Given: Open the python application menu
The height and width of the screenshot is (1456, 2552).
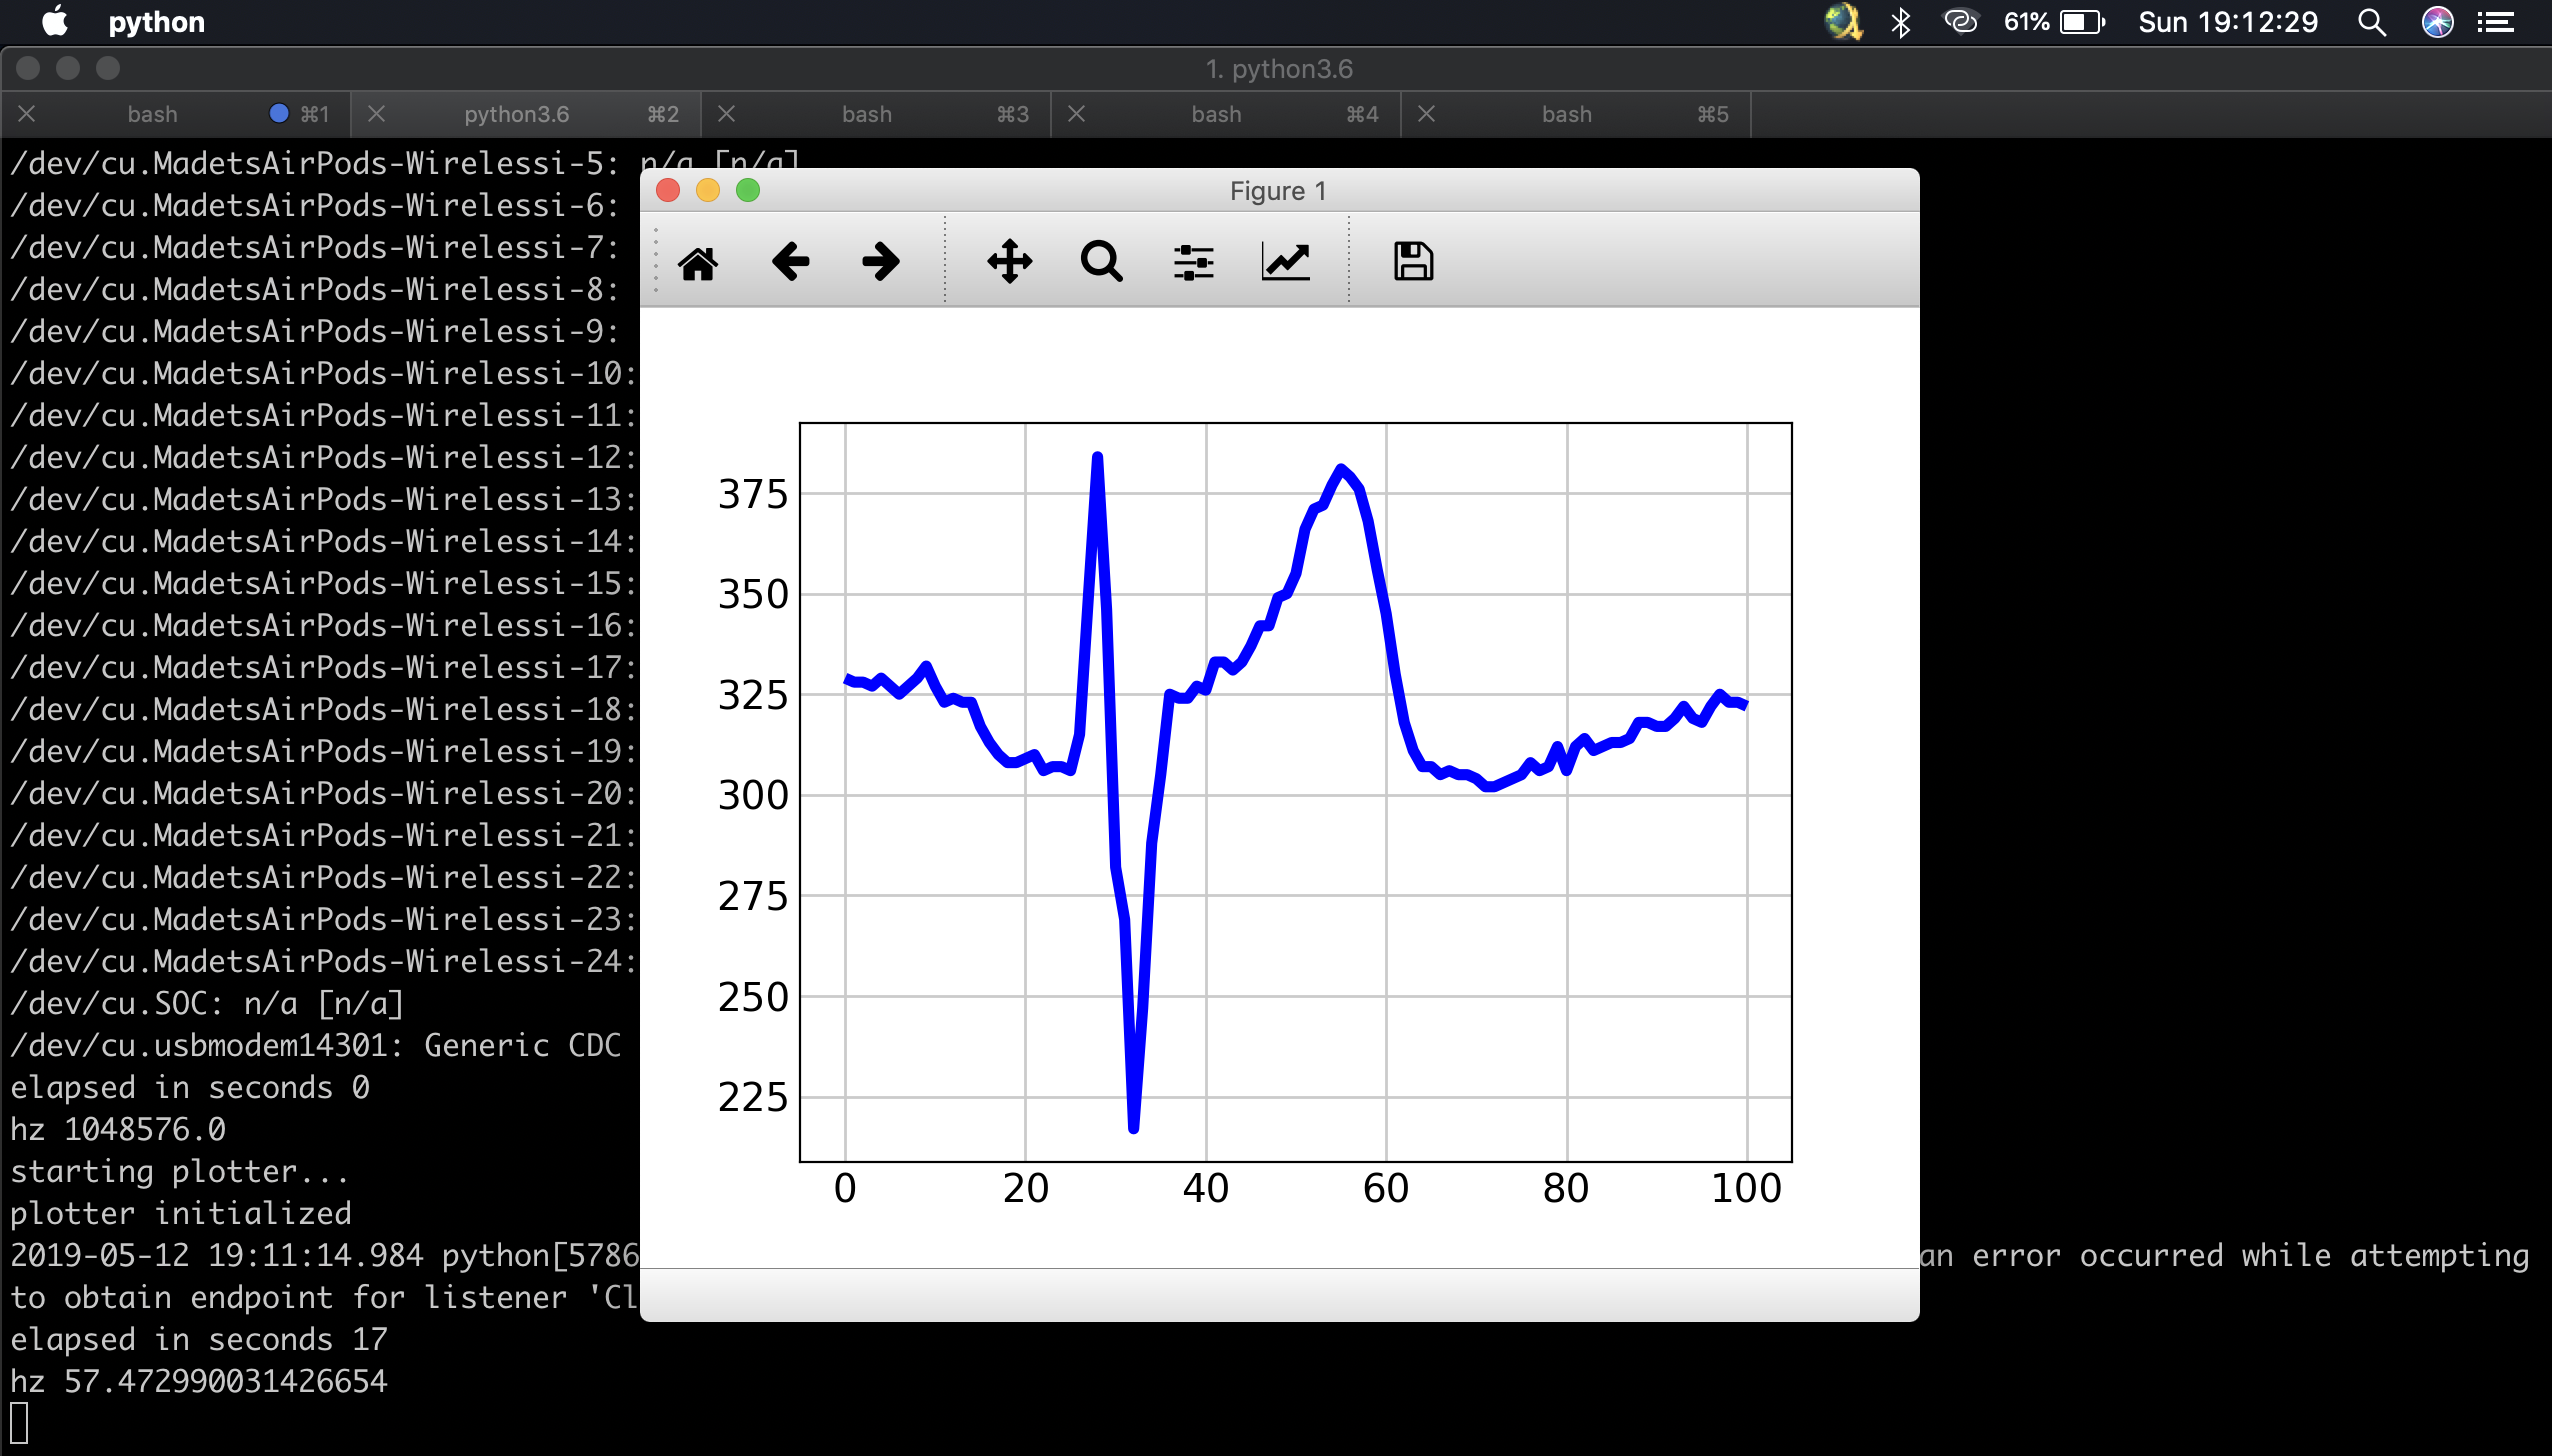Looking at the screenshot, I should pyautogui.click(x=156, y=22).
